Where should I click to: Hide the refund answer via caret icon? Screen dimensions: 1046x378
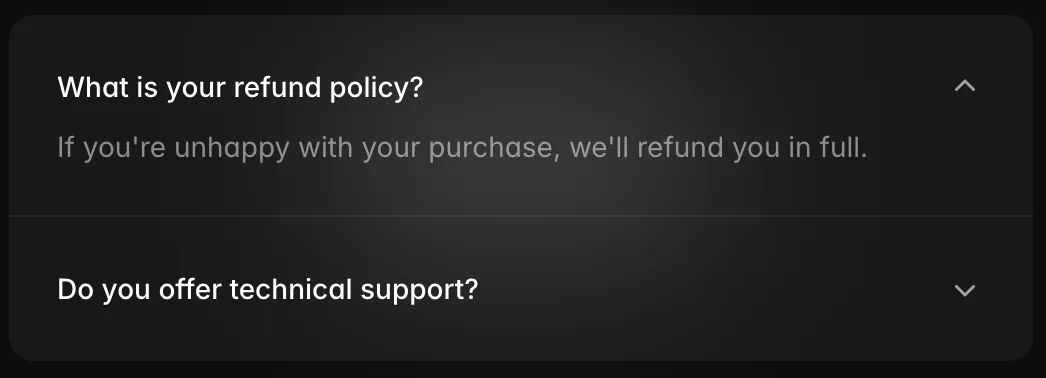click(965, 86)
